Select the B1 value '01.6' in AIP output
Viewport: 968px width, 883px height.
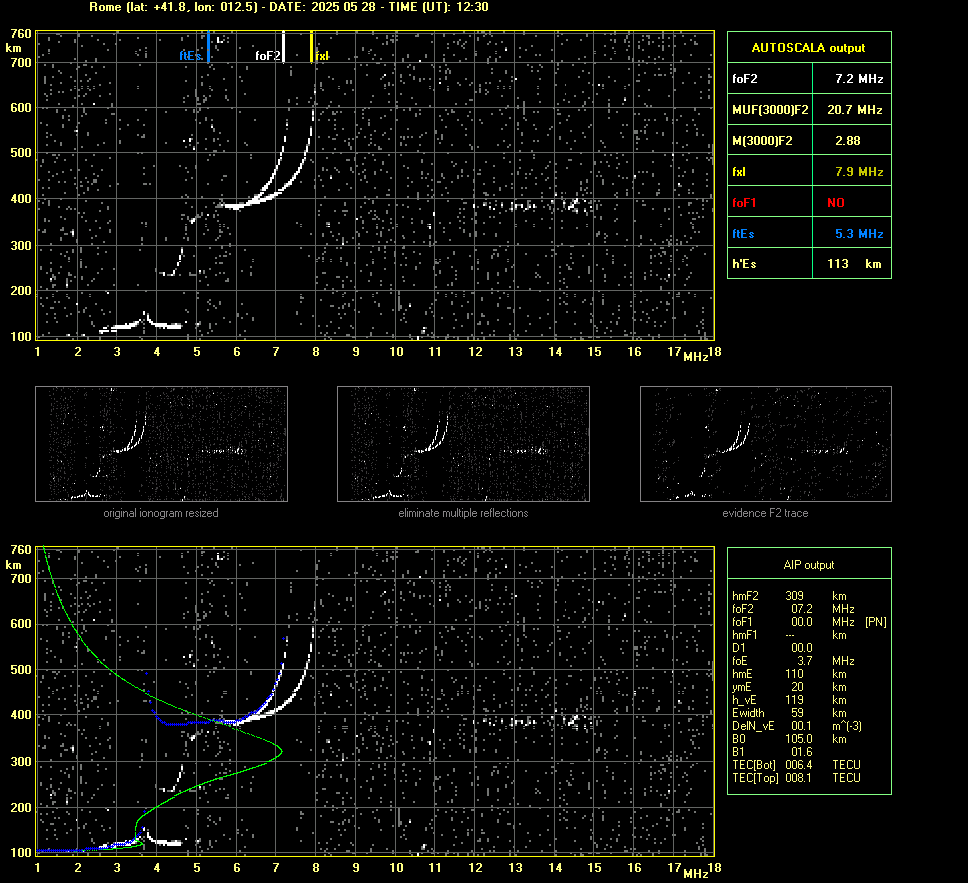802,751
